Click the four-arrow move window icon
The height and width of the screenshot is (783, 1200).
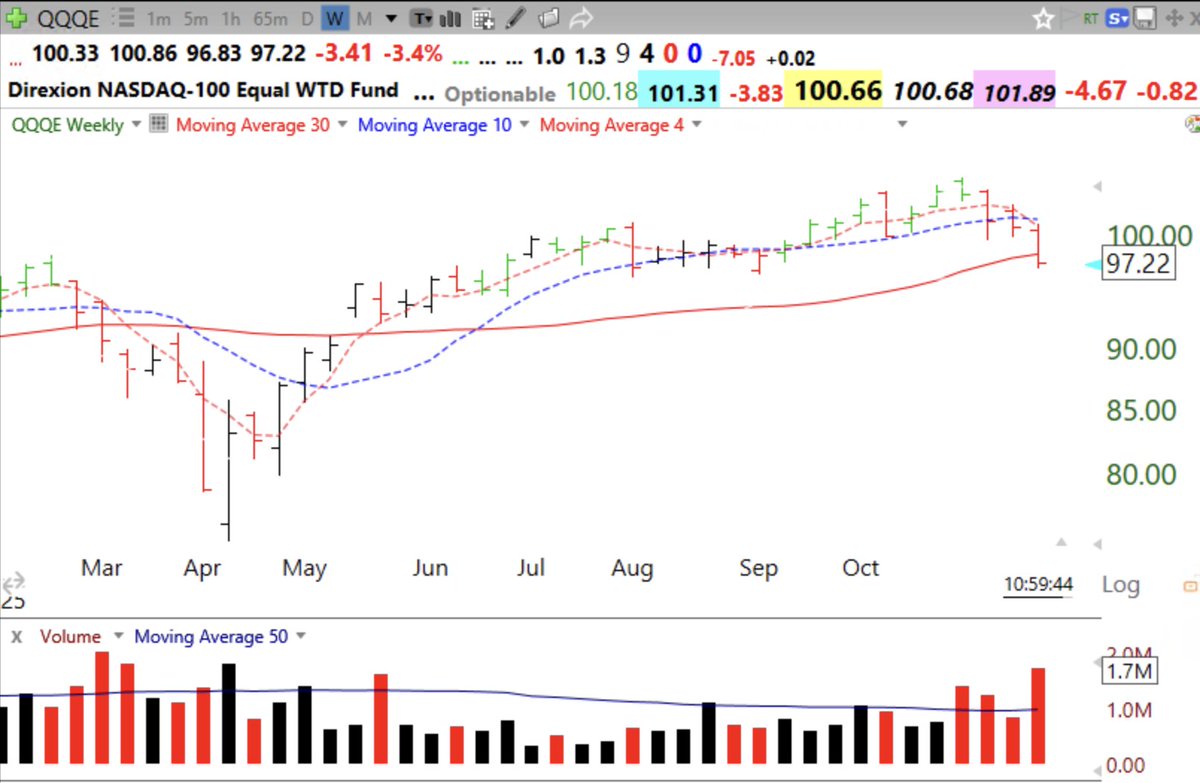click(x=1174, y=18)
